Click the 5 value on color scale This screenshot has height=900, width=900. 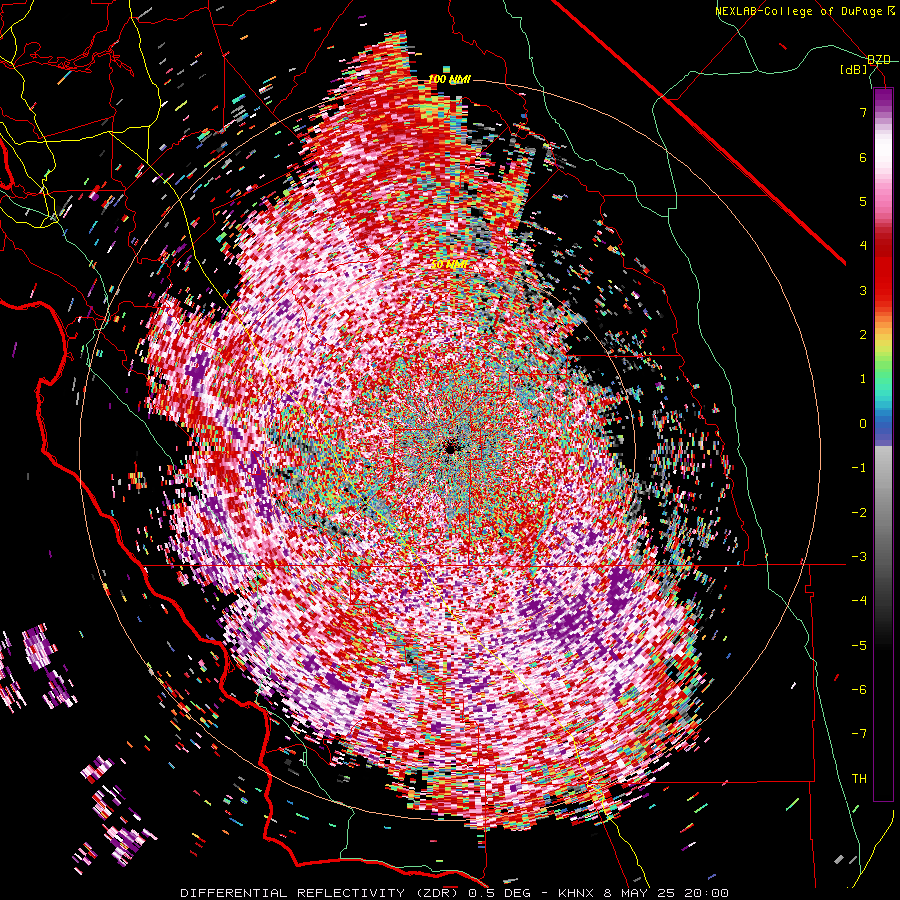pos(863,201)
